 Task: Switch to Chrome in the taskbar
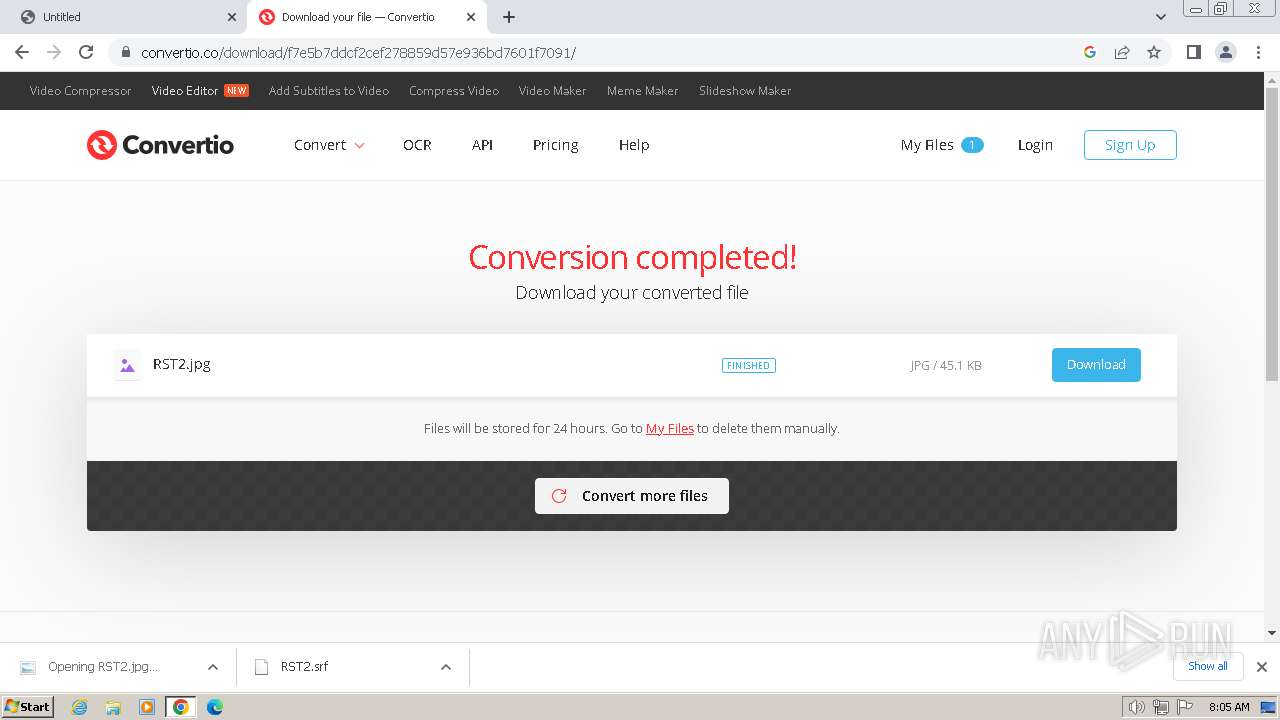(x=180, y=707)
